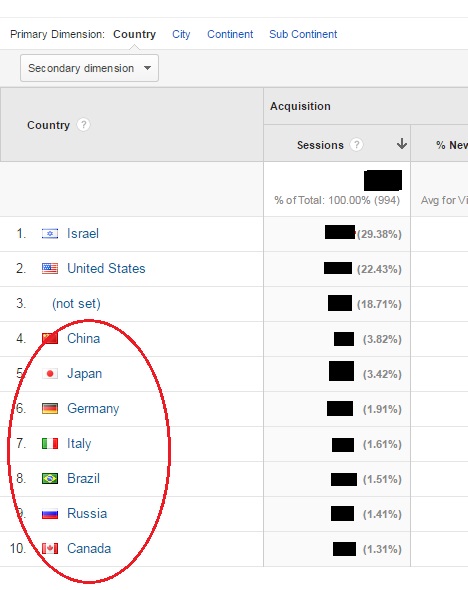The height and width of the screenshot is (590, 468).
Task: Open the Israel country link
Action: coord(83,233)
